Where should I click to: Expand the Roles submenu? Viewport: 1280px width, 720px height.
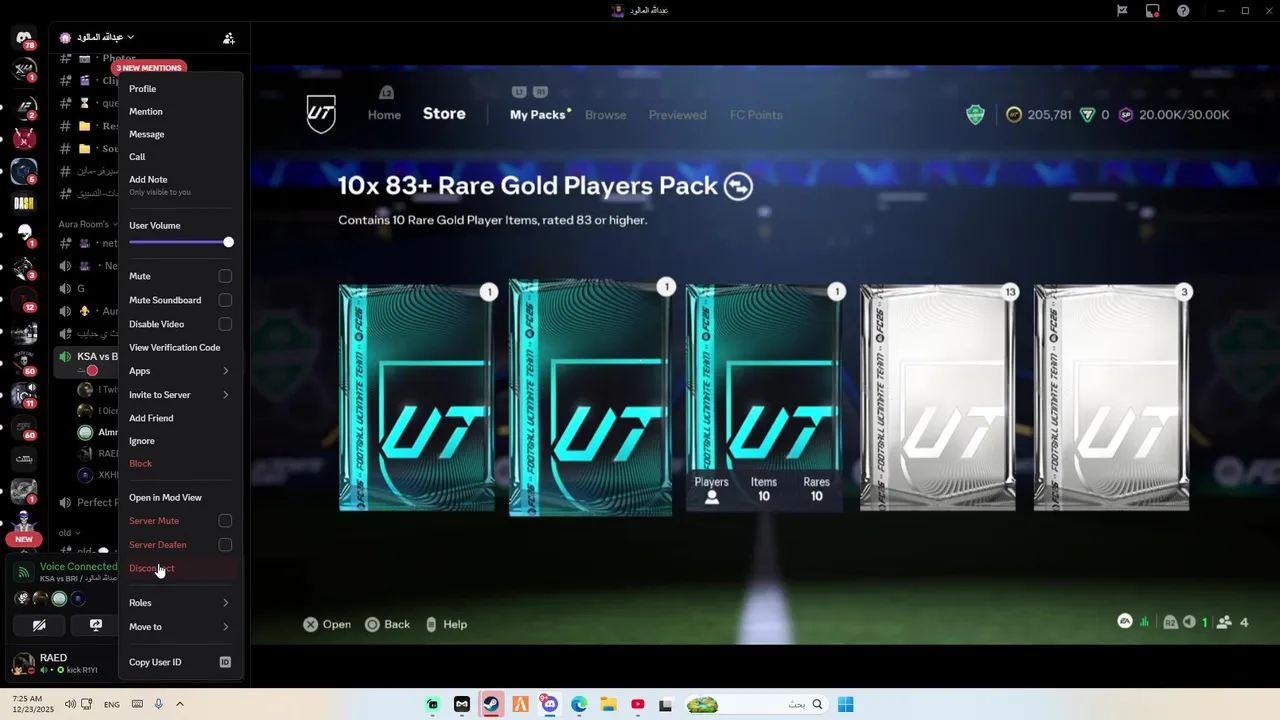pyautogui.click(x=180, y=603)
